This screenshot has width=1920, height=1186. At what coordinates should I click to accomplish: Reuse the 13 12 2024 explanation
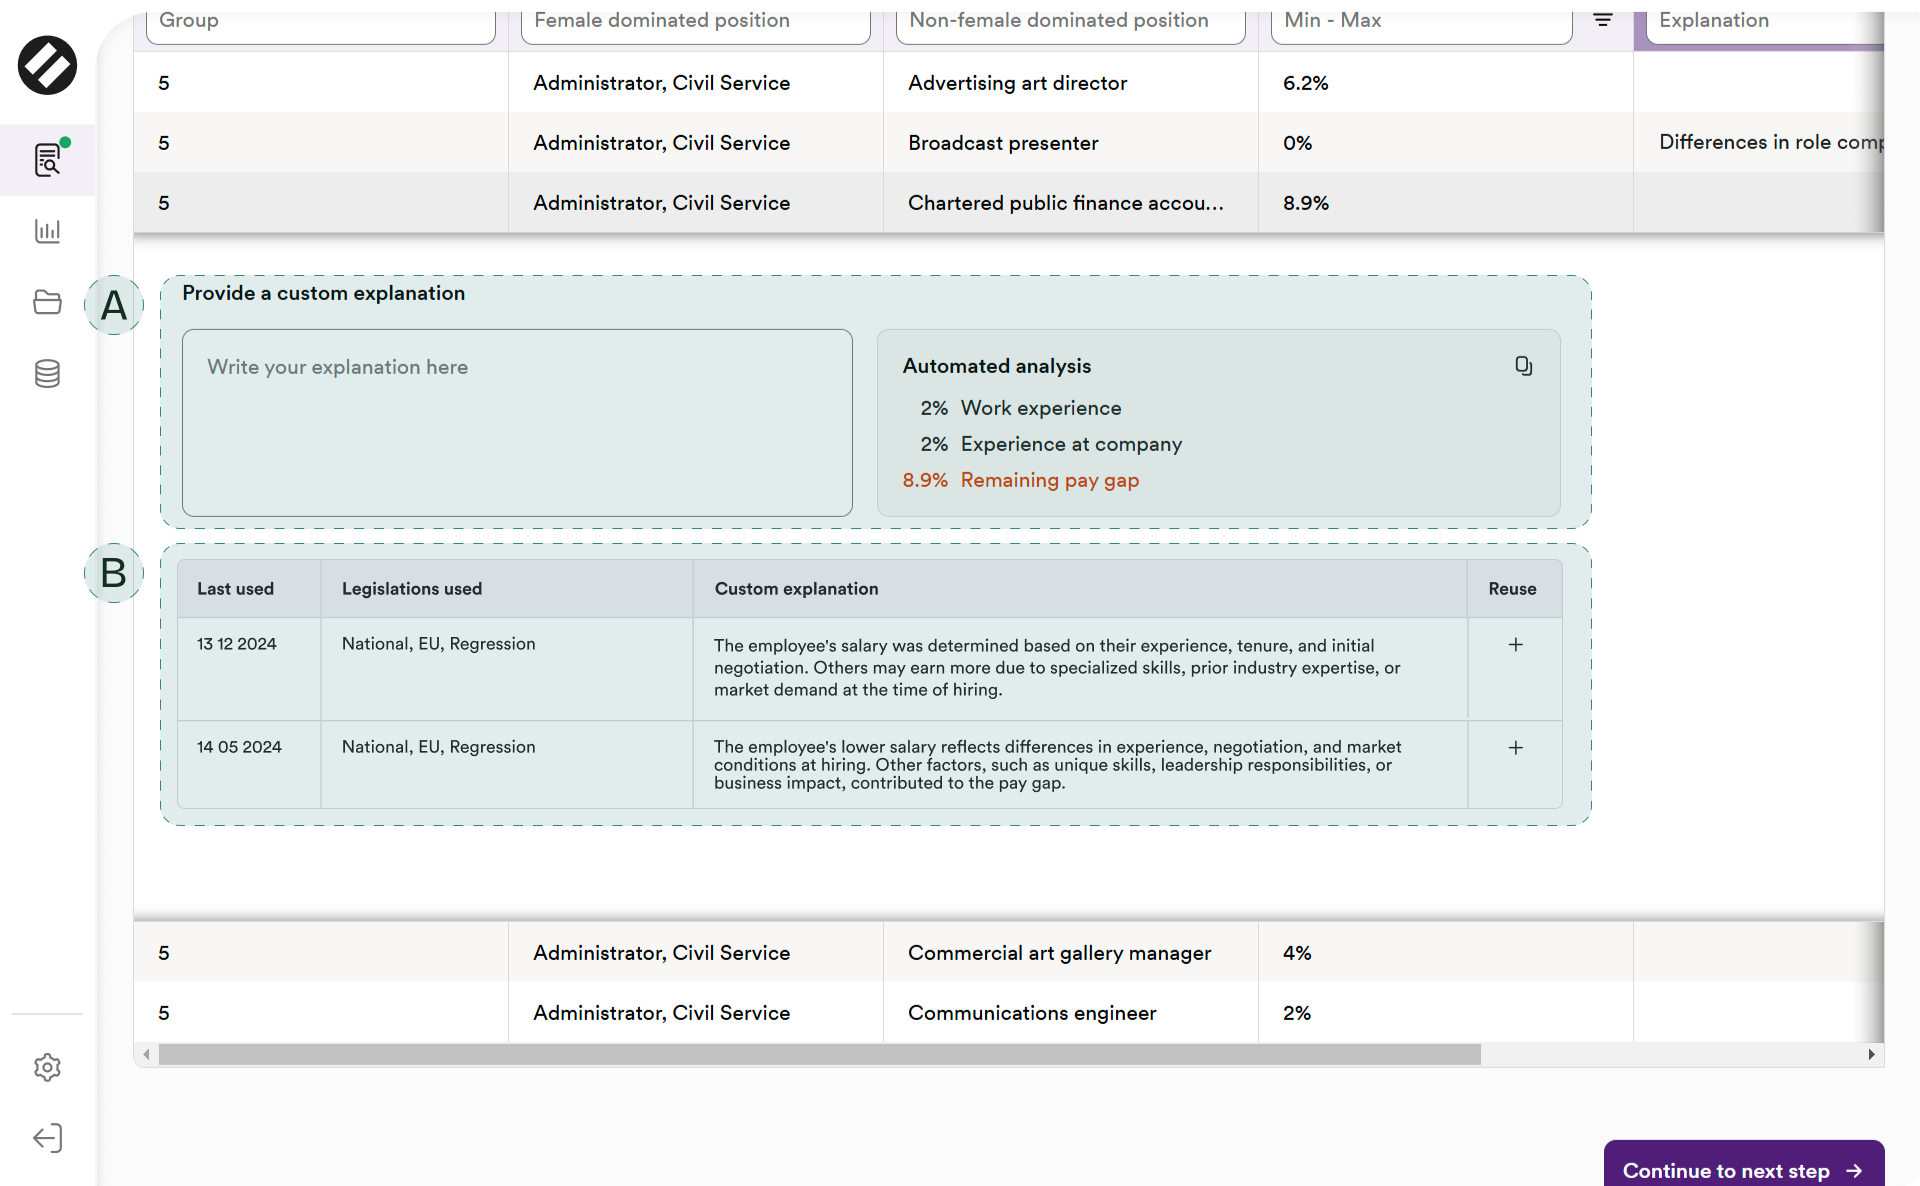pos(1515,645)
